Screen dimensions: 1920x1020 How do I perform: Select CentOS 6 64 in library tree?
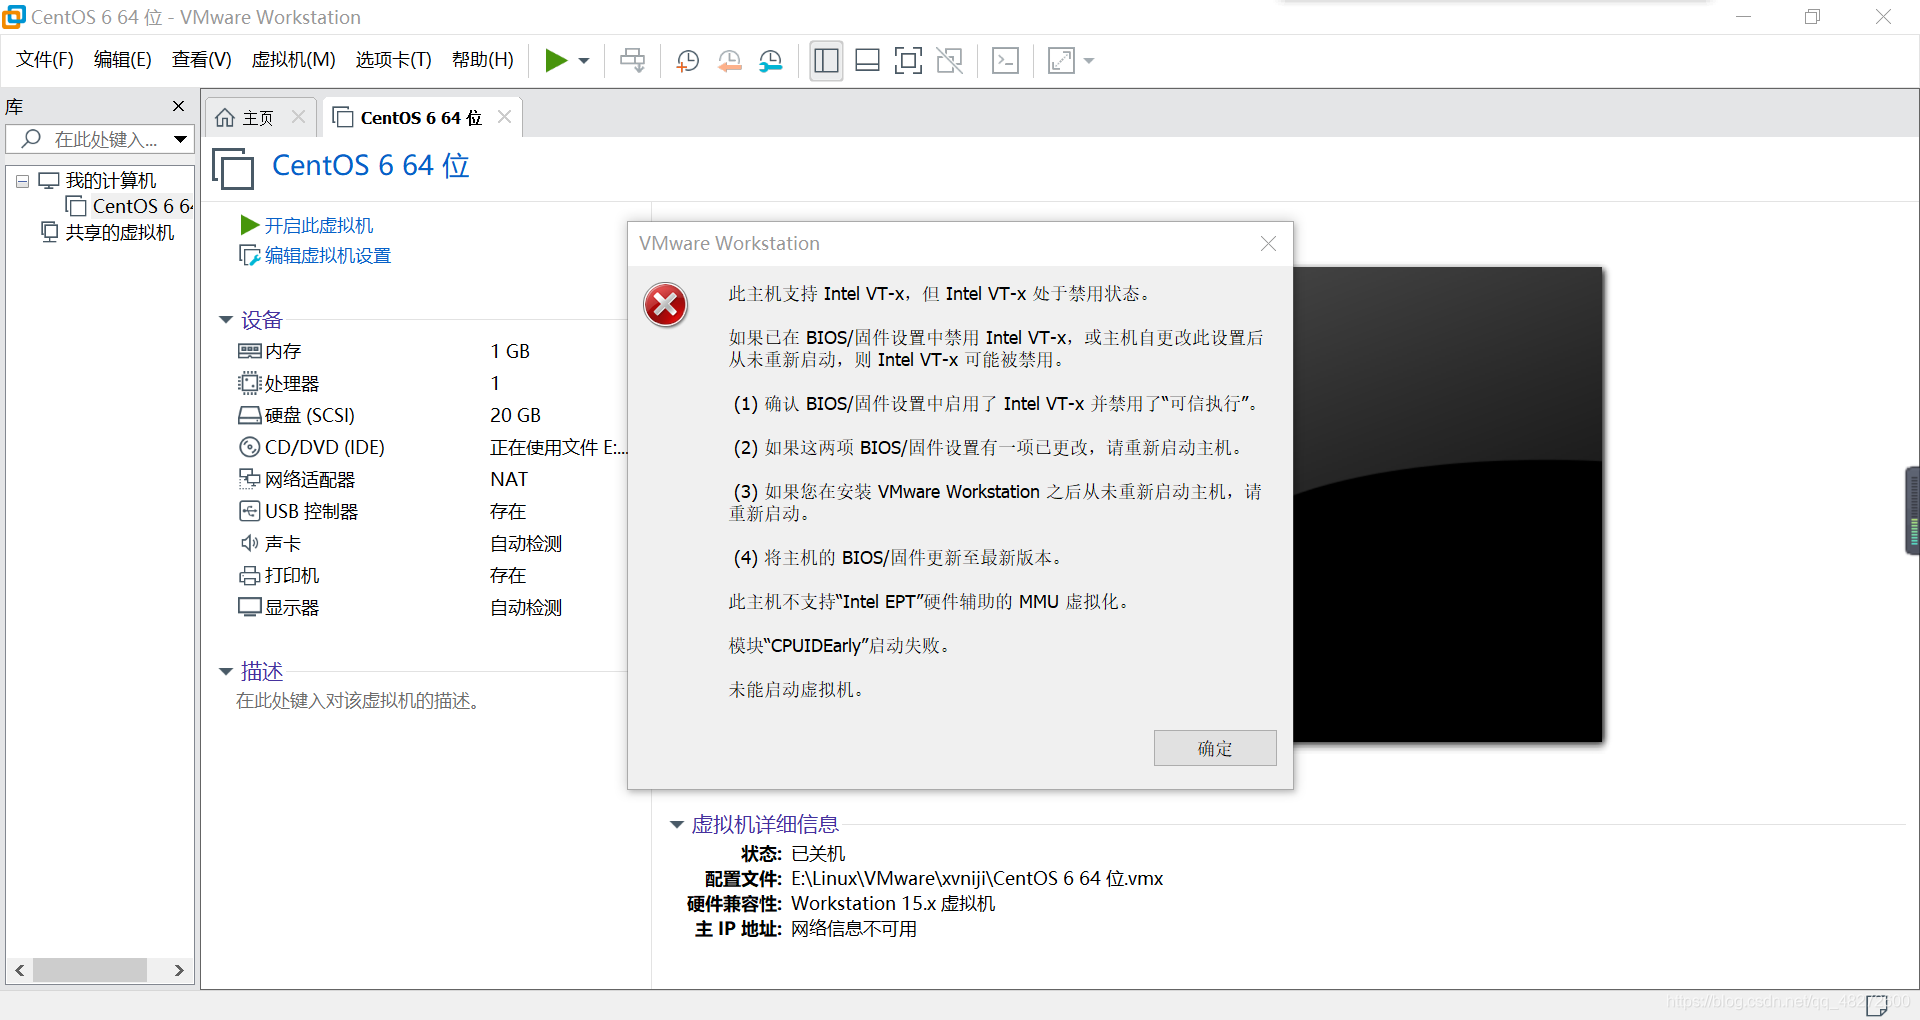130,206
